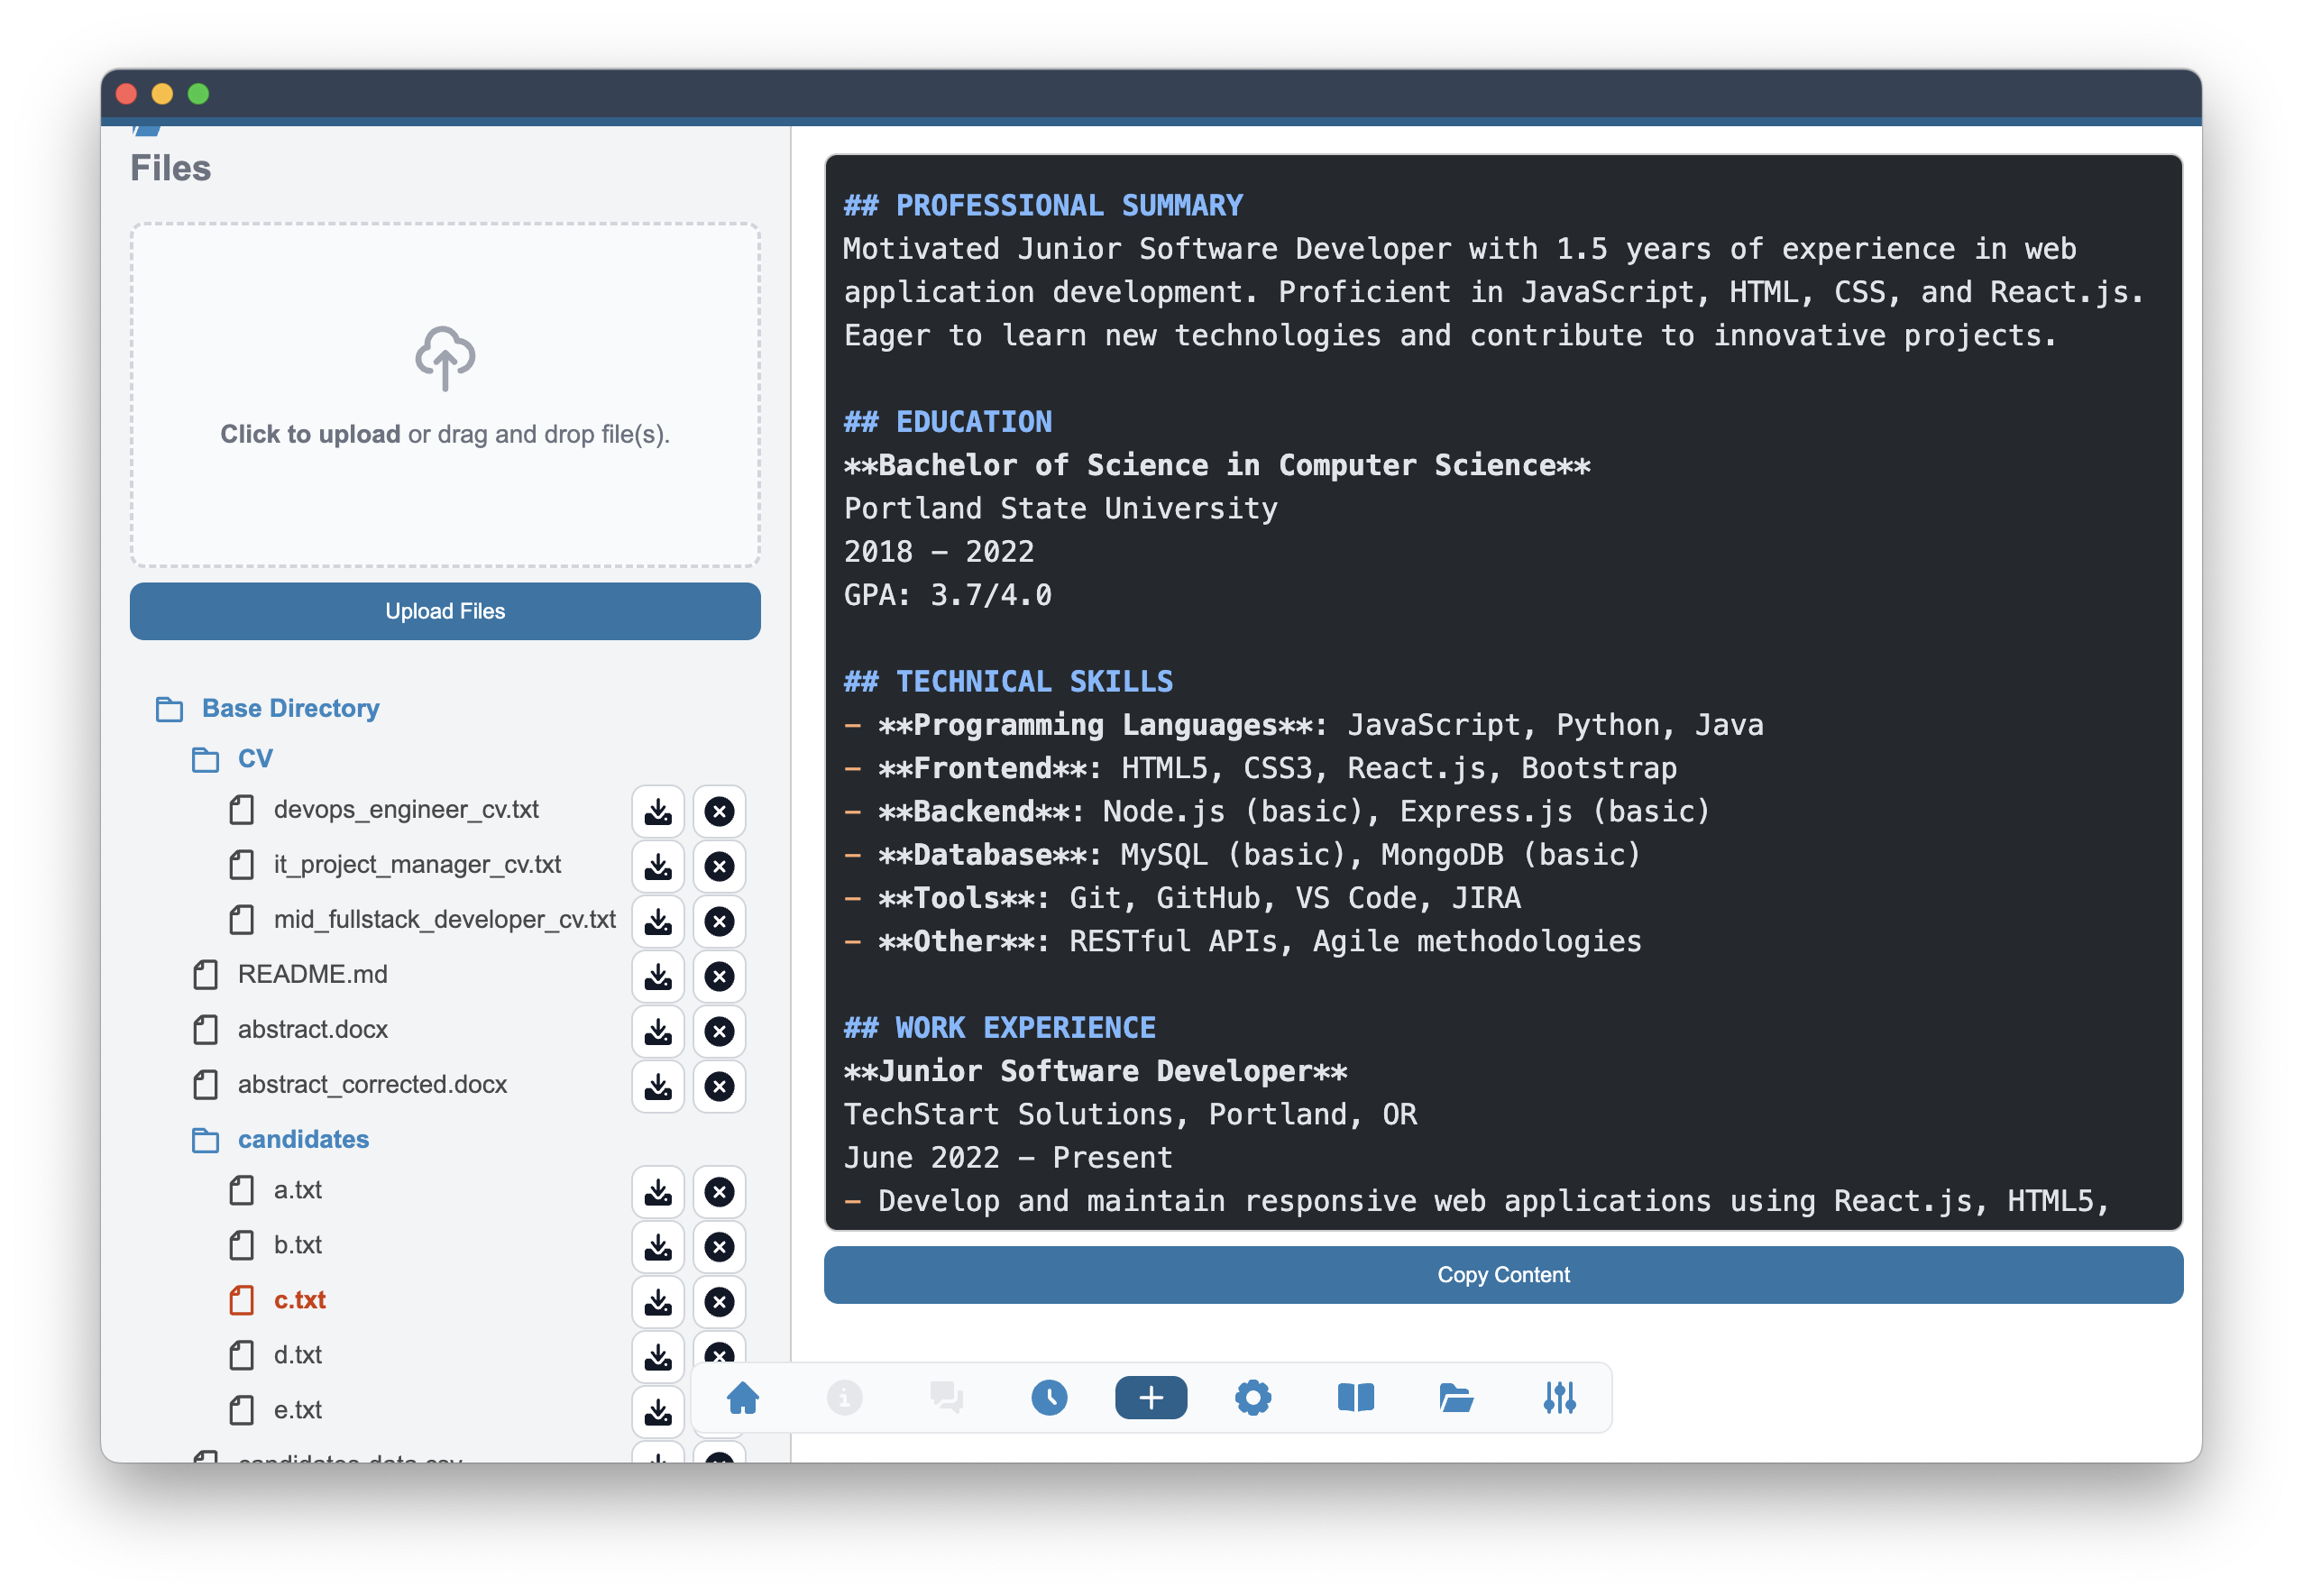Collapse the candidates folder
This screenshot has width=2303, height=1596.
pyautogui.click(x=302, y=1139)
